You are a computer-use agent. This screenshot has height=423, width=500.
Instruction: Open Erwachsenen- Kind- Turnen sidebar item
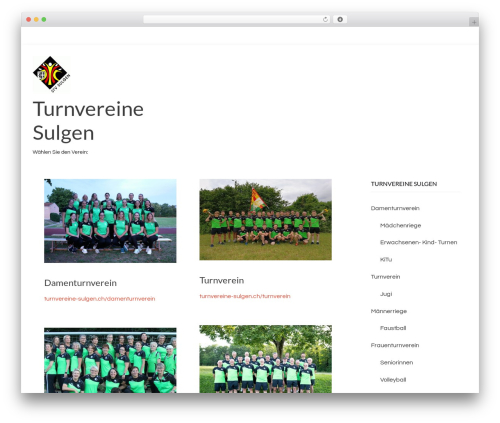point(418,242)
